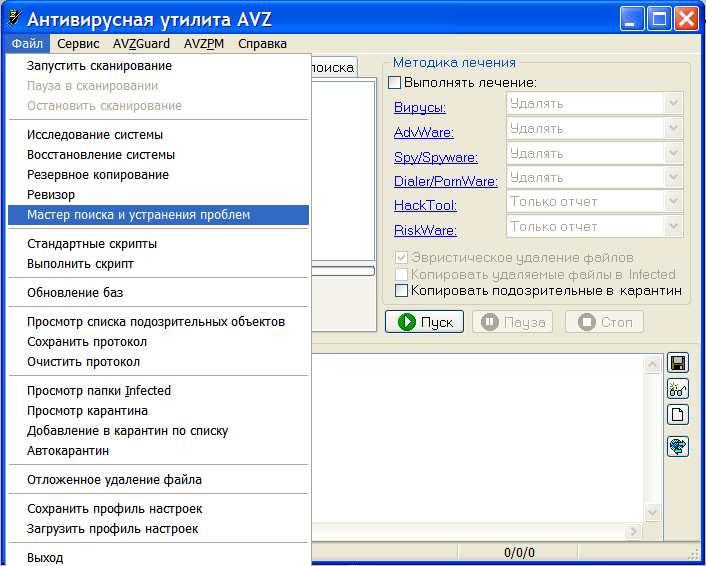The width and height of the screenshot is (706, 566).
Task: Follow the Dialer/PornWare link
Action: (x=446, y=181)
